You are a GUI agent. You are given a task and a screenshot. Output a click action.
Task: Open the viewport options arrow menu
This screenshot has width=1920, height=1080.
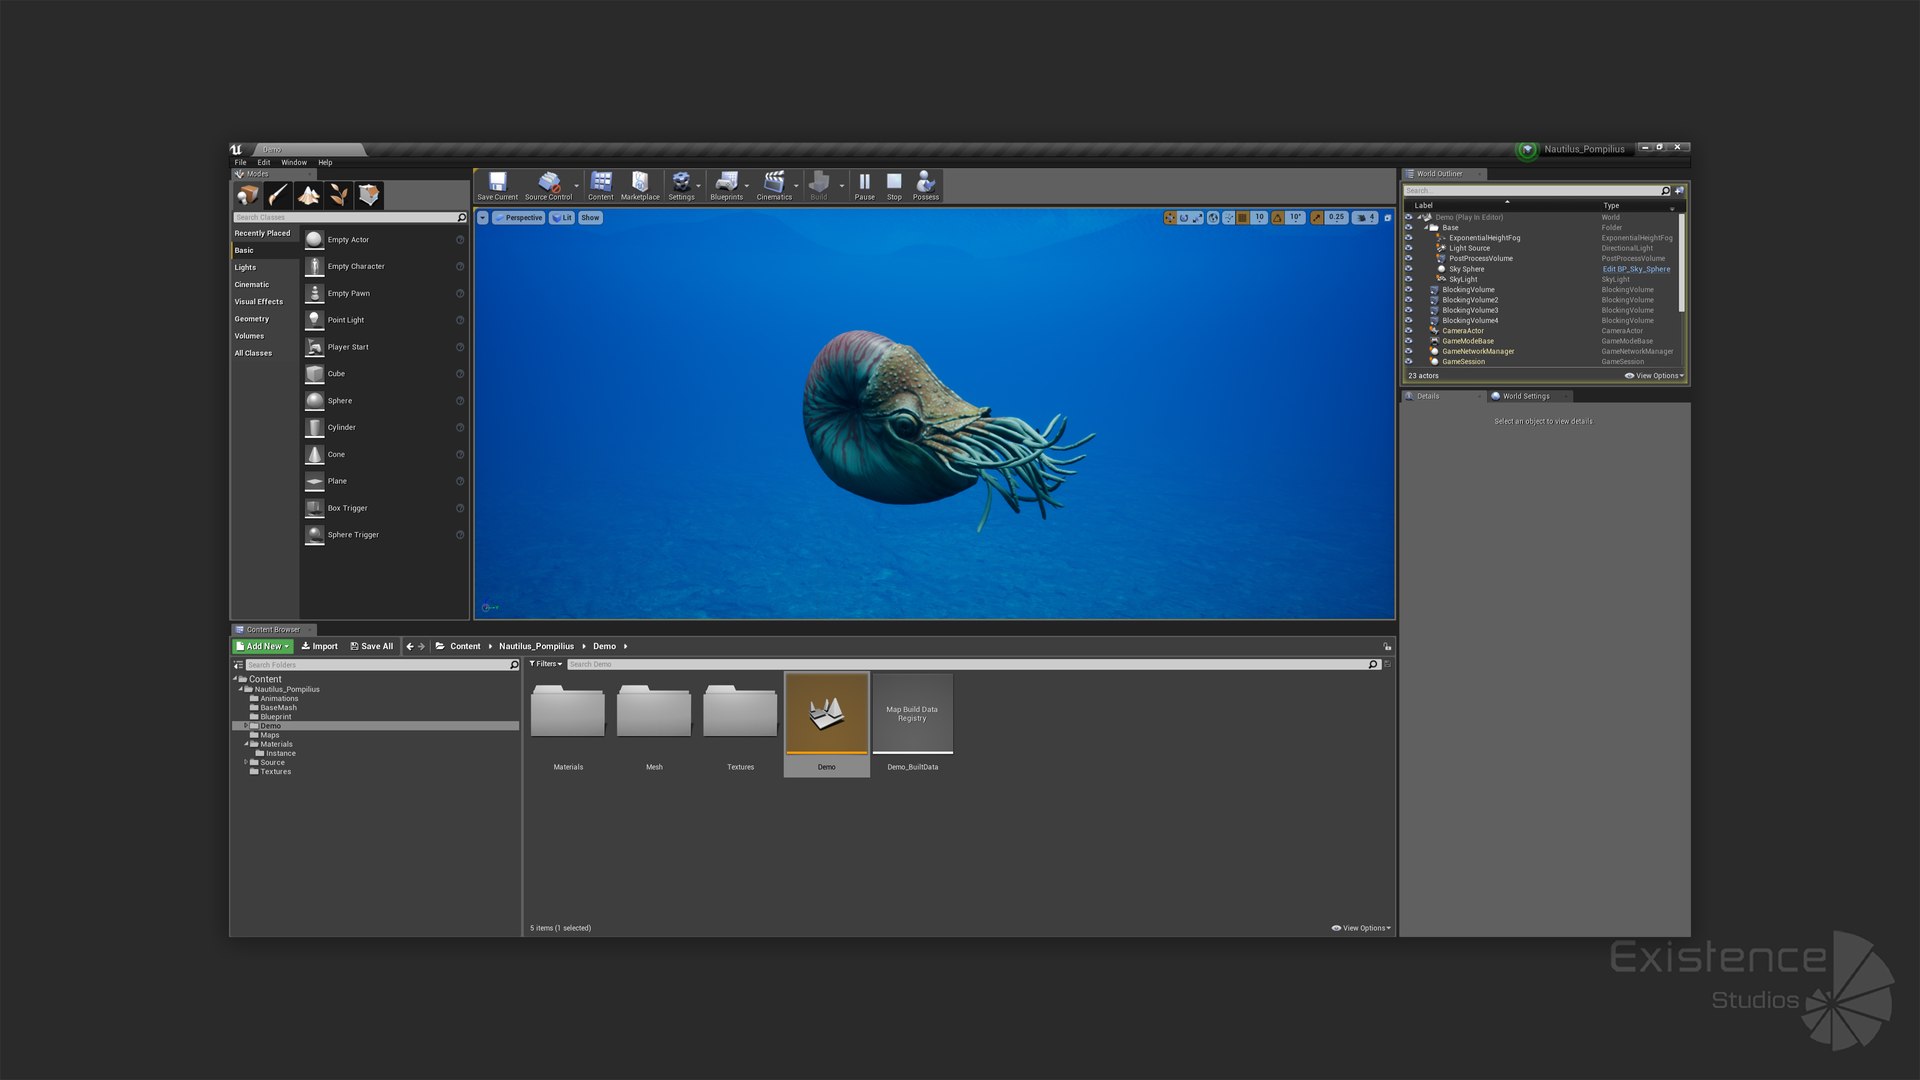click(482, 217)
